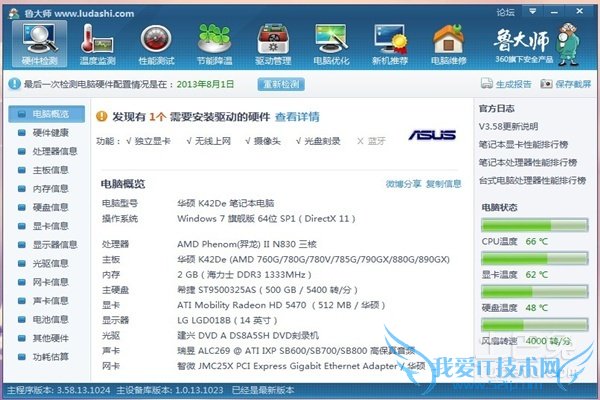Click the 显卡温度 progress bar
The width and height of the screenshot is (600, 400).
535,259
